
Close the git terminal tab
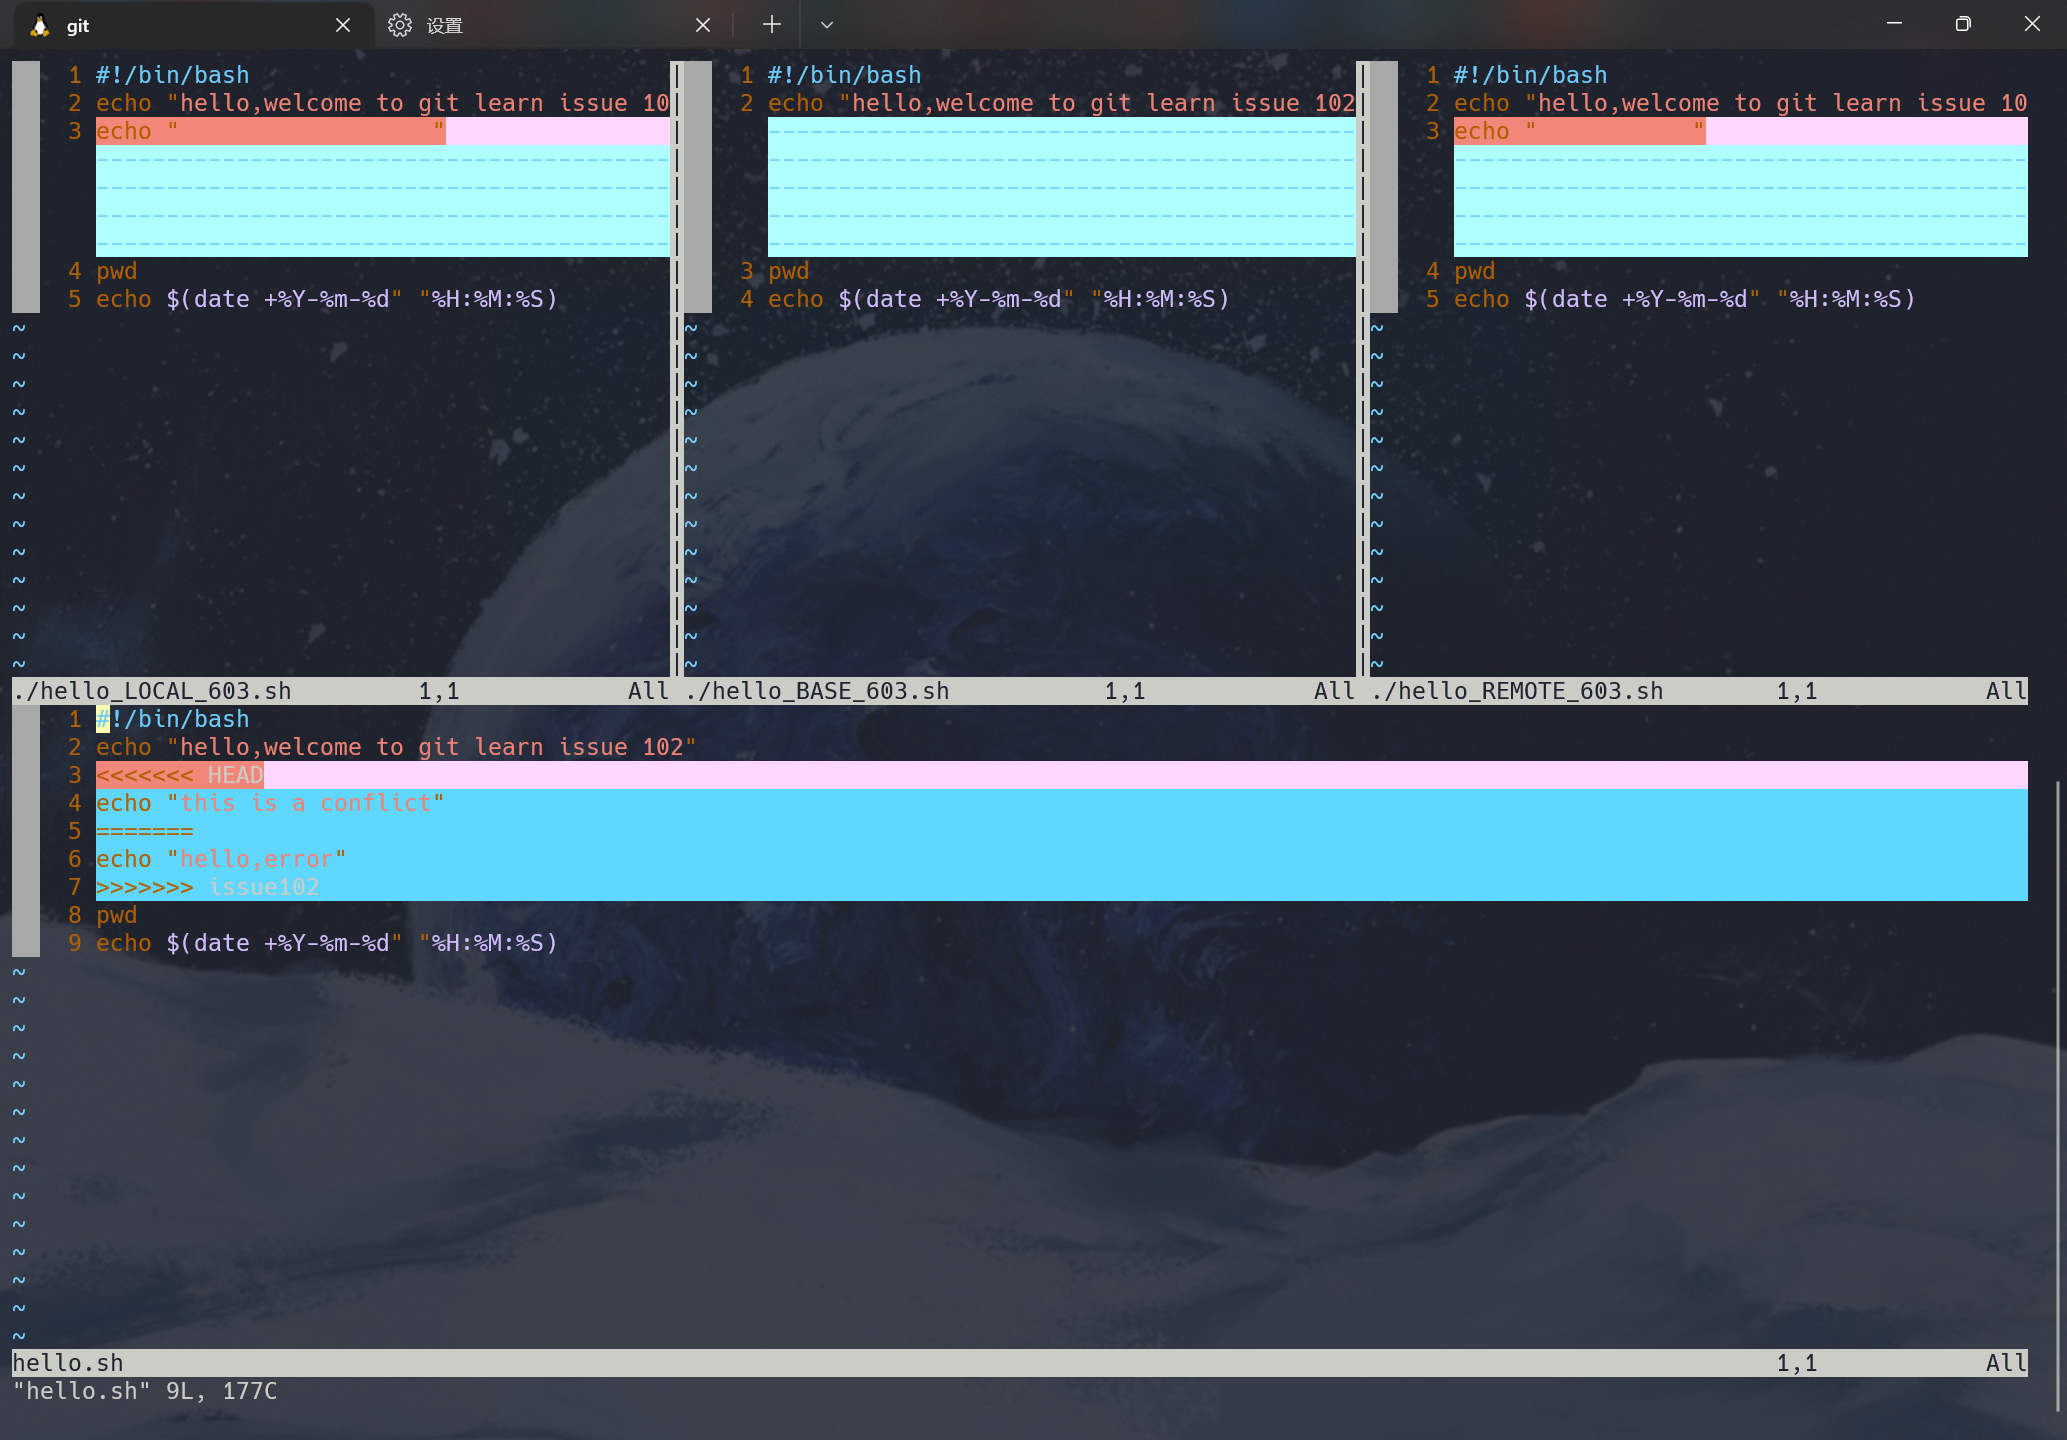click(x=343, y=26)
